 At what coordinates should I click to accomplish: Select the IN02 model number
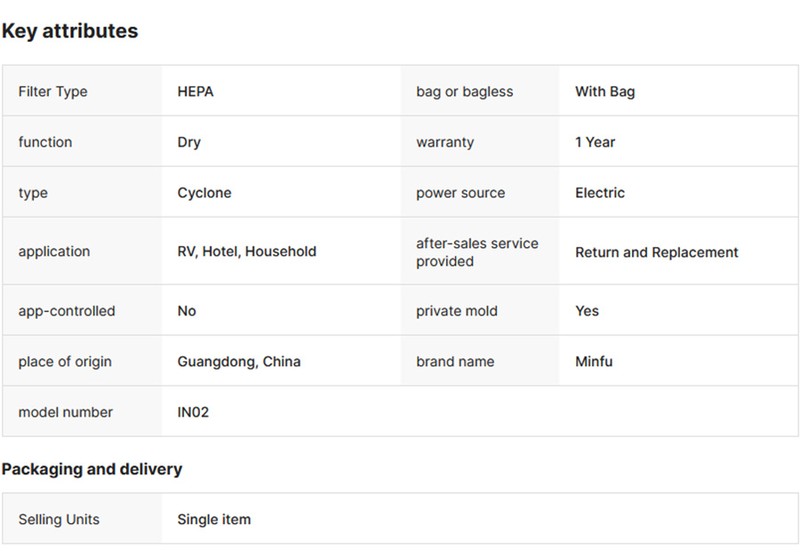(194, 412)
